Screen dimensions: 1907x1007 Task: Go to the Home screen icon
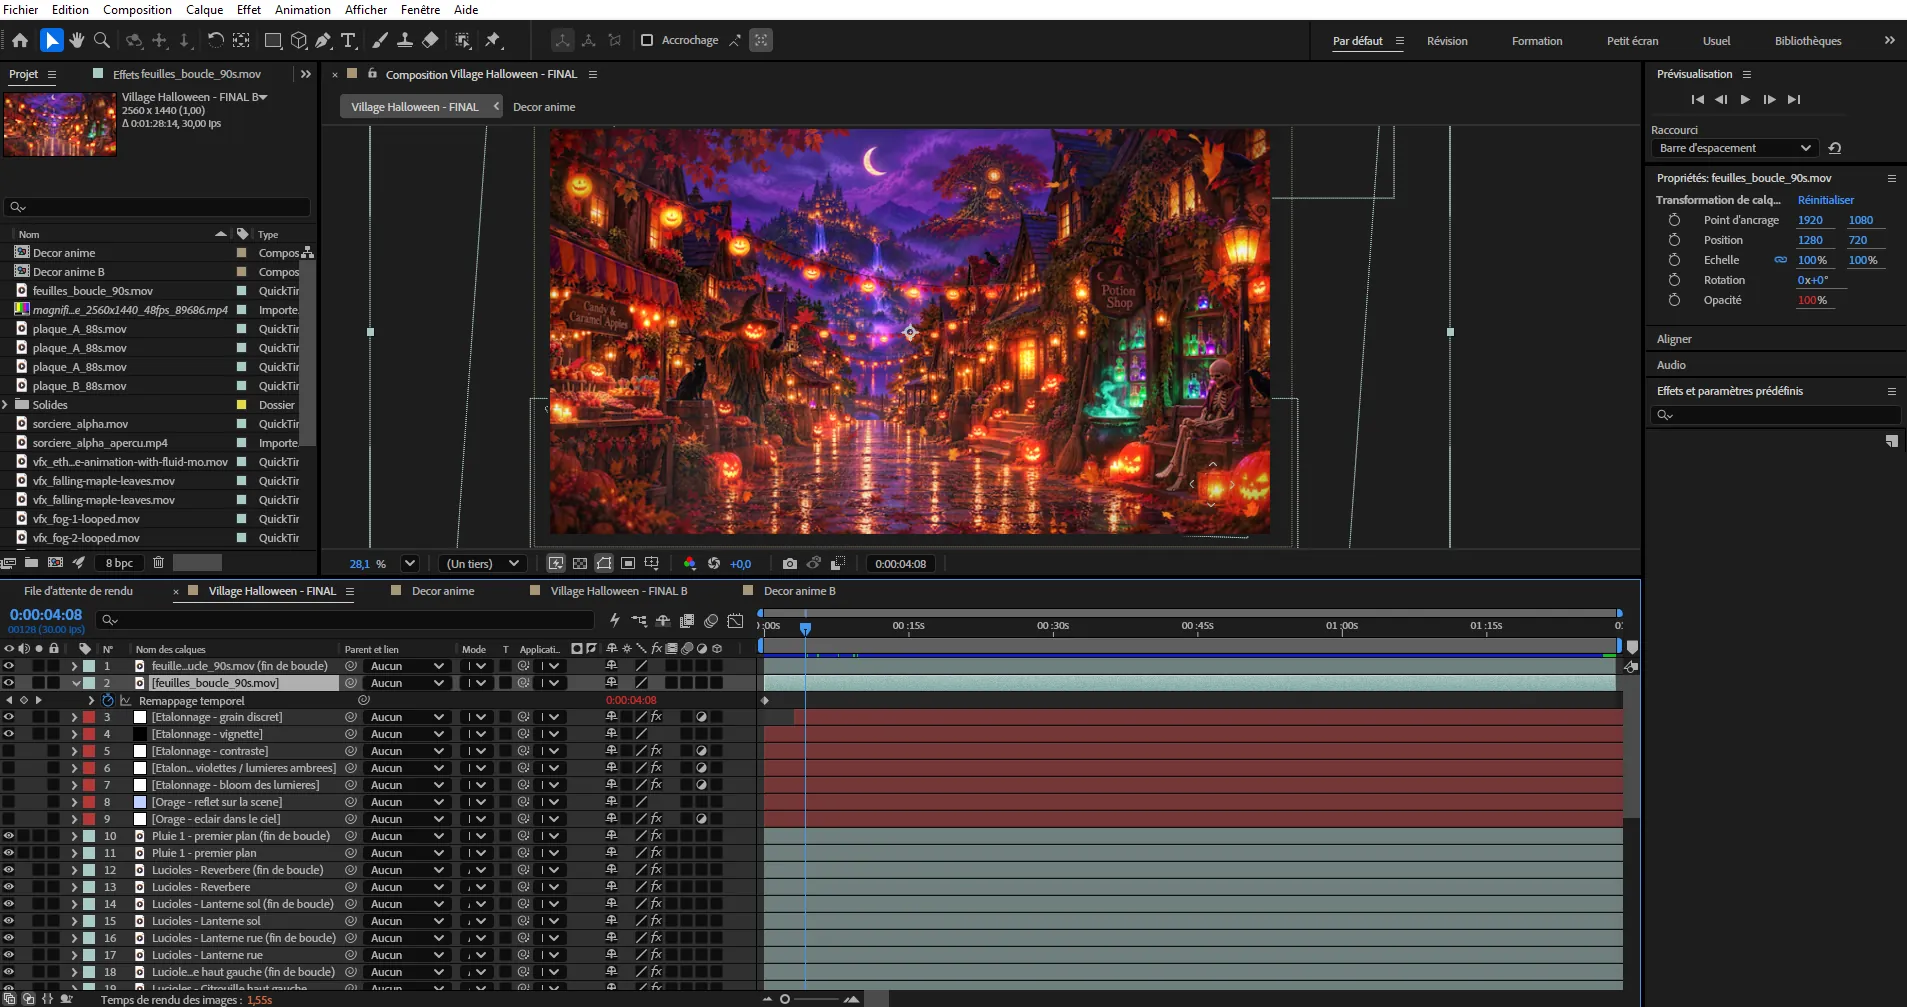[20, 40]
